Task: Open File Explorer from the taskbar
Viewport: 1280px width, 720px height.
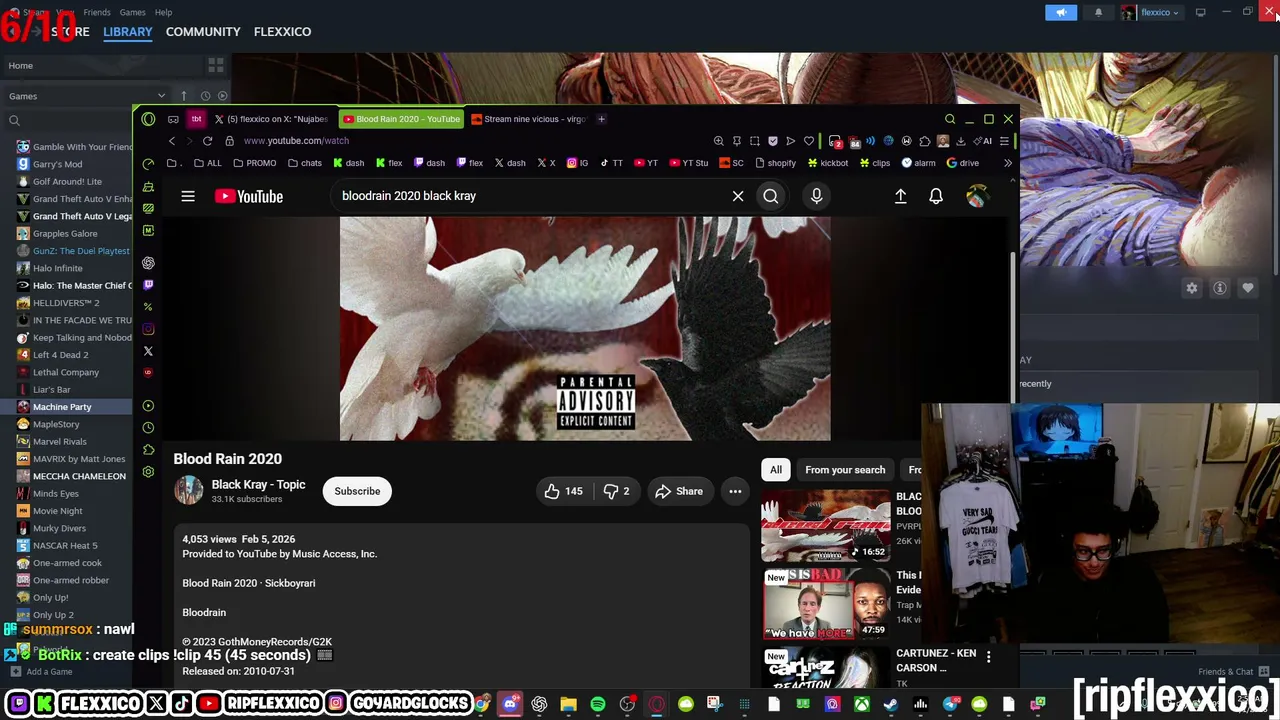Action: click(568, 705)
